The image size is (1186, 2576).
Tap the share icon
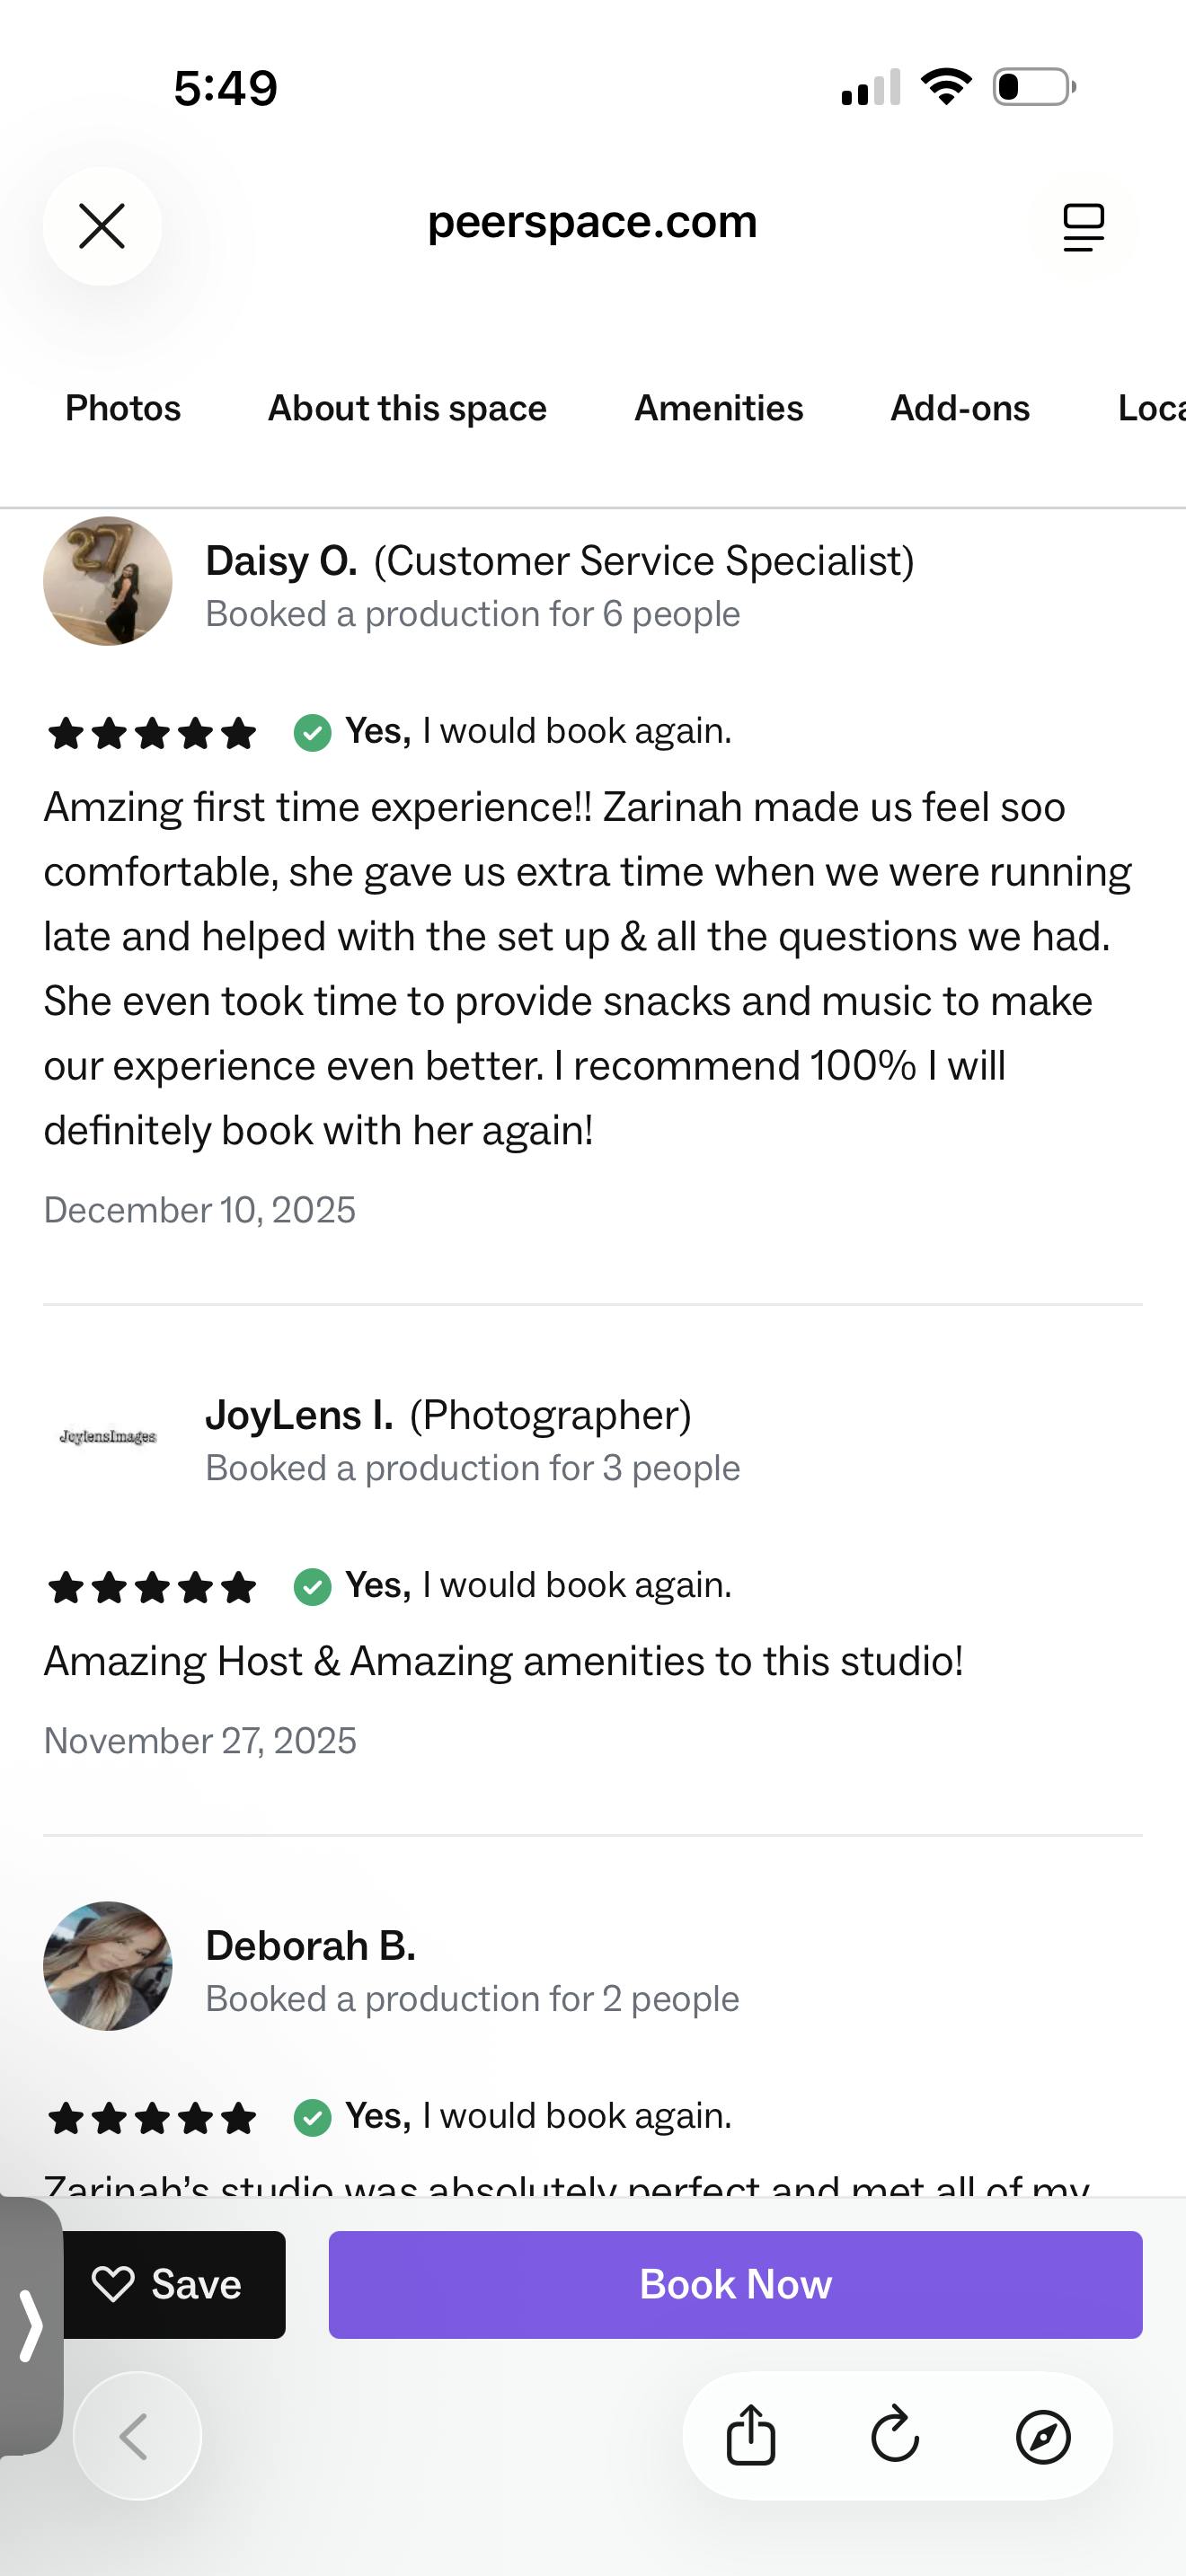point(750,2435)
